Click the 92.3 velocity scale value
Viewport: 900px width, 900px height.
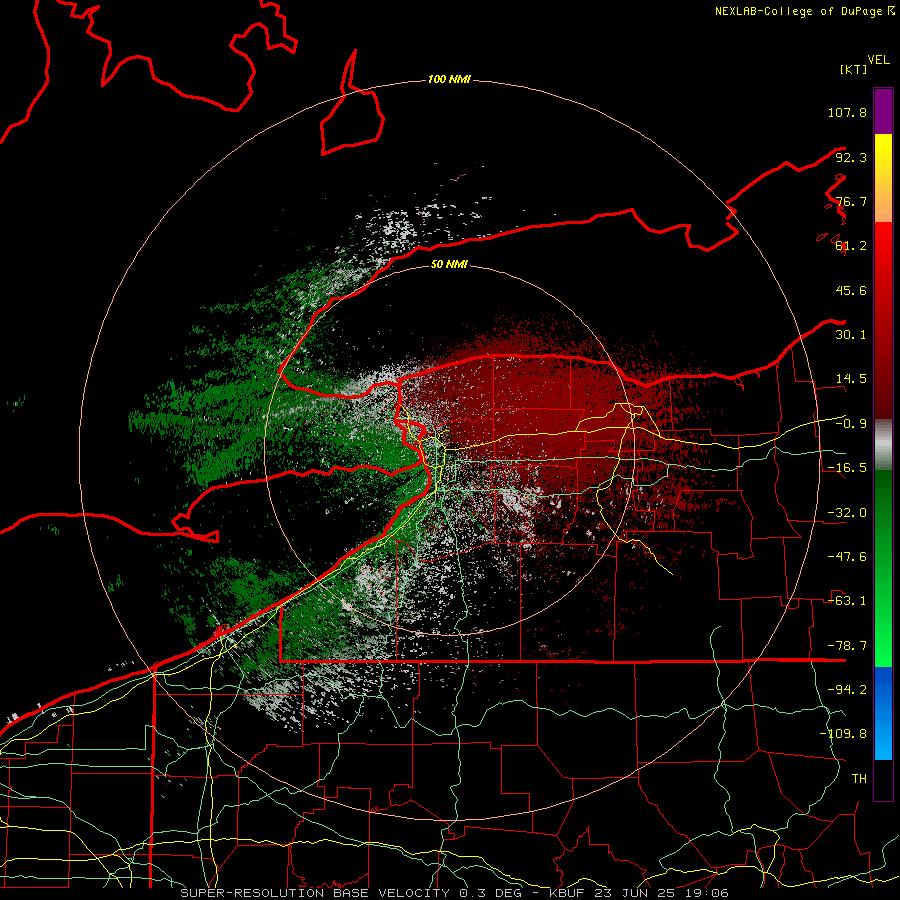(851, 157)
